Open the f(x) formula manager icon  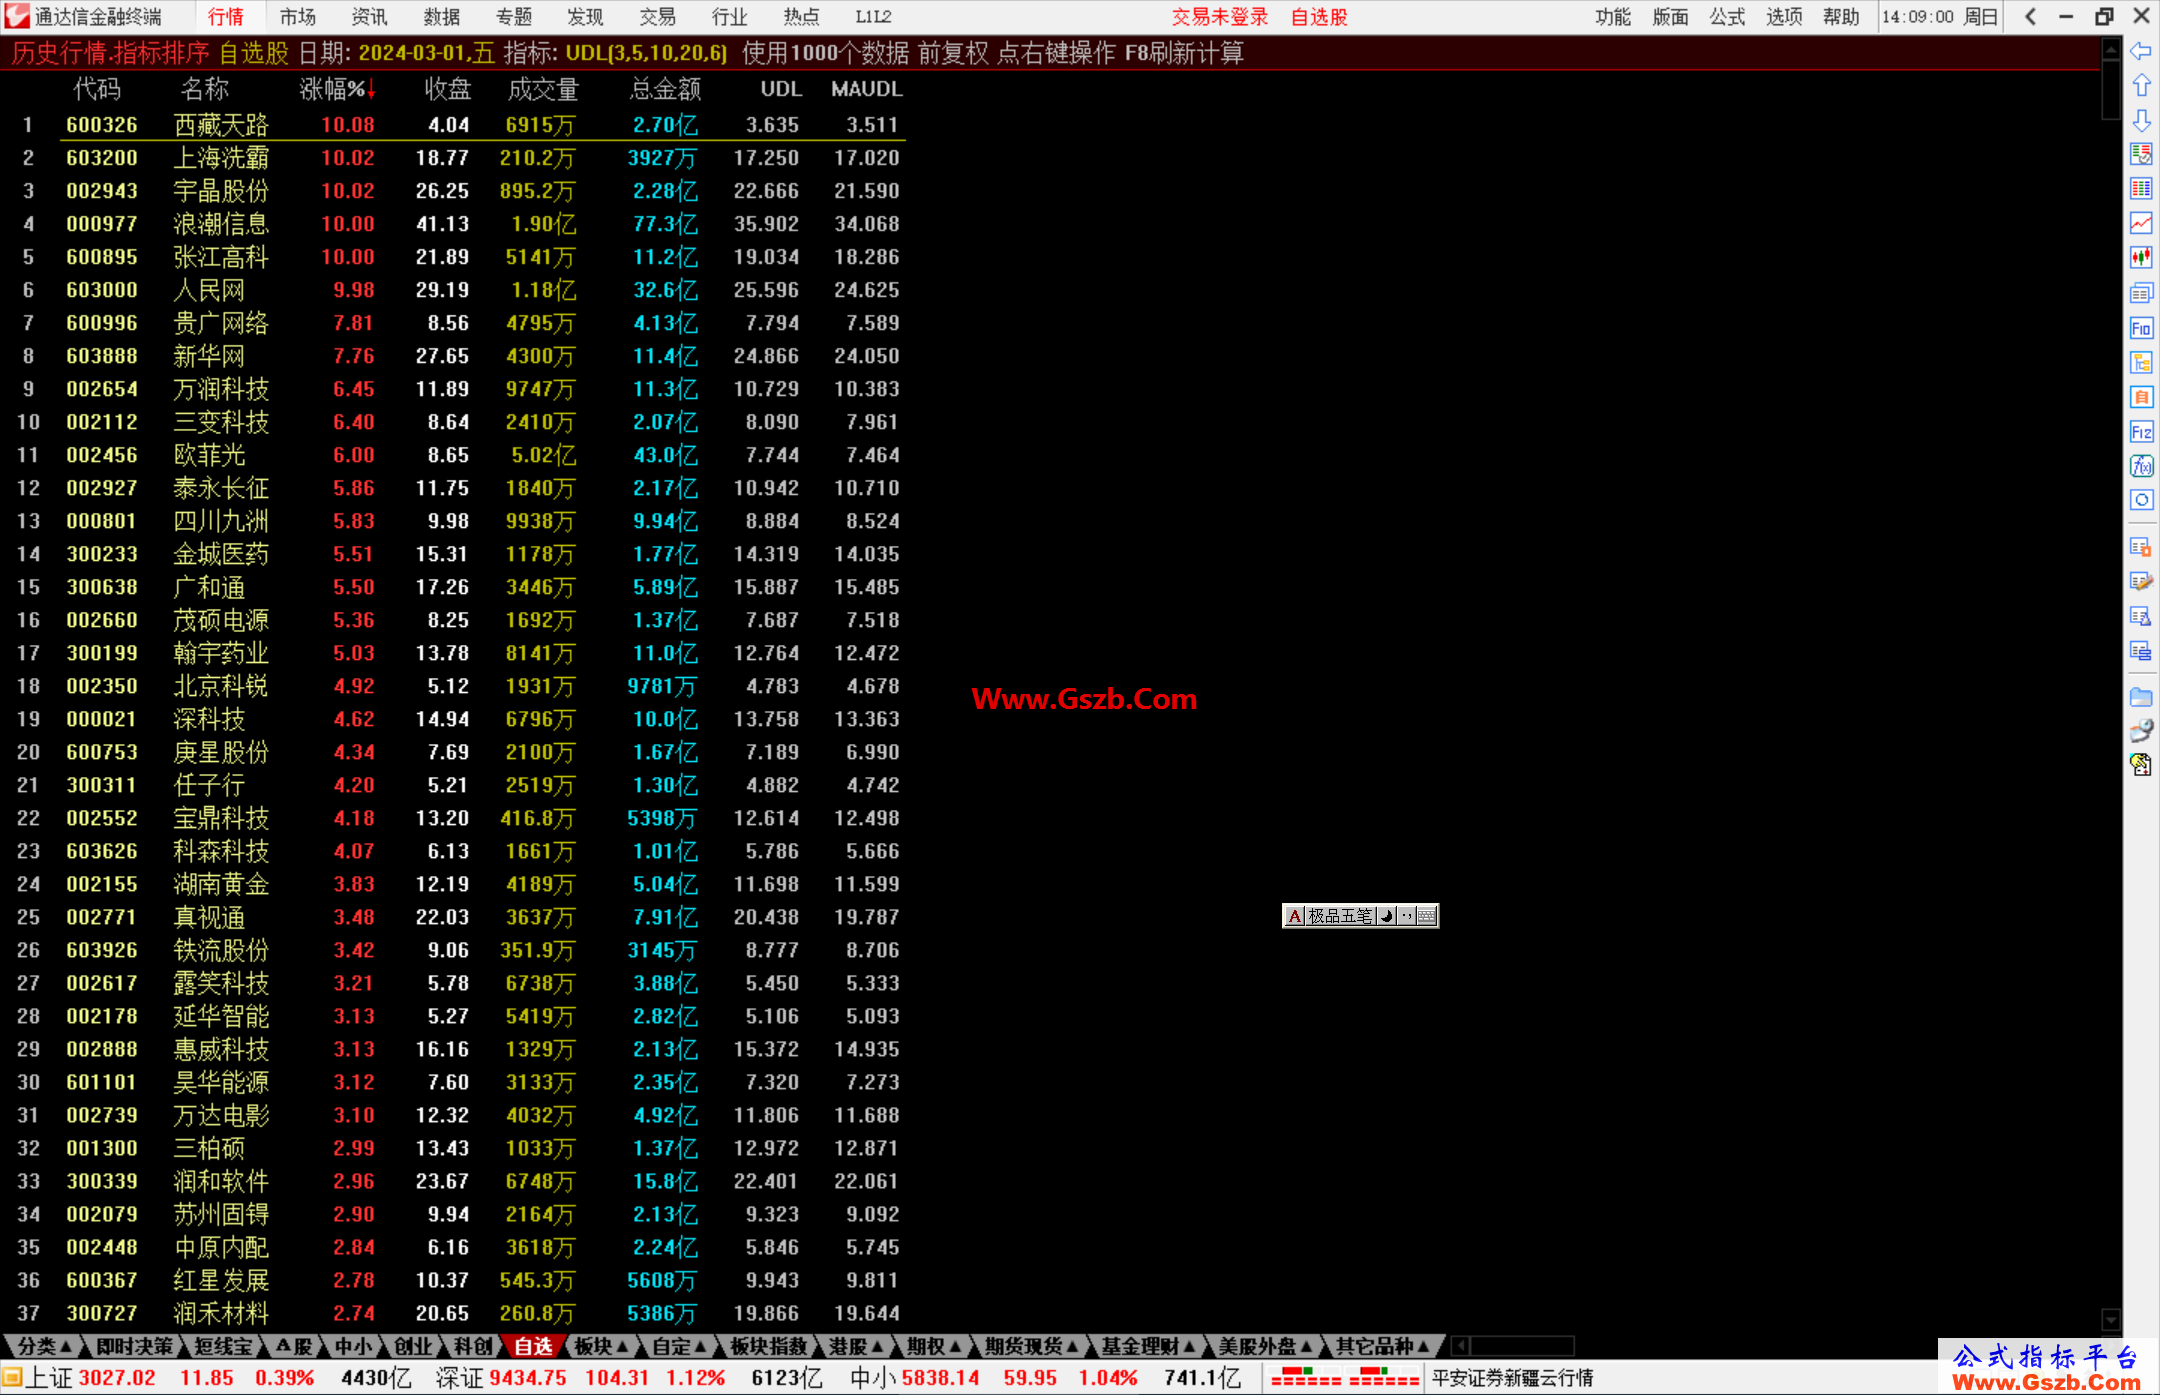tap(2141, 466)
